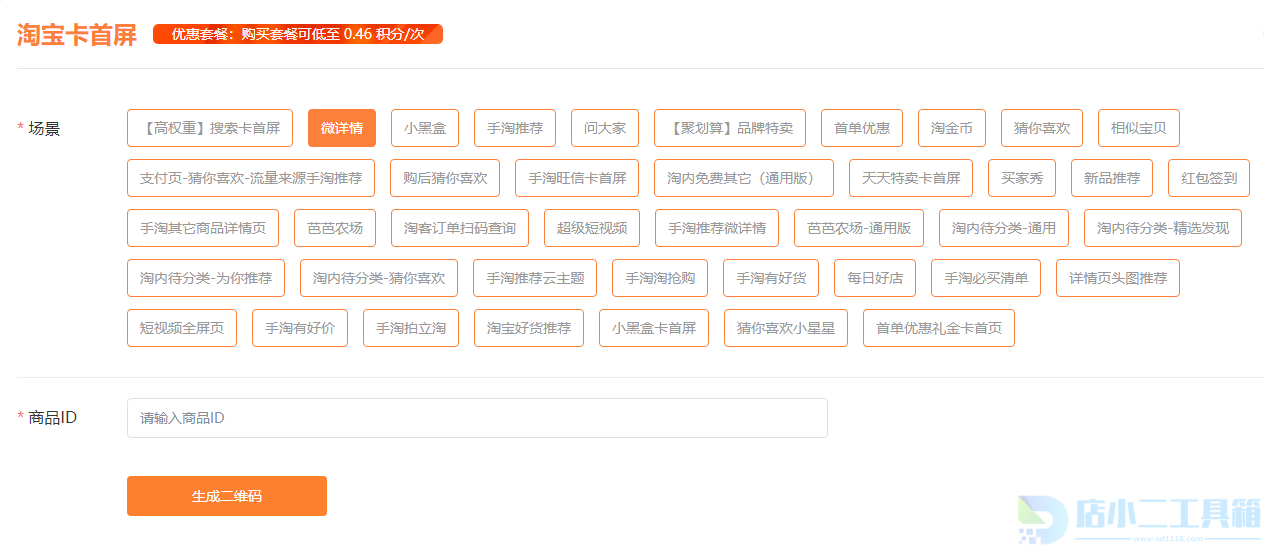Select the 手淘必买清单 scene
Image resolution: width=1264 pixels, height=559 pixels.
pyautogui.click(x=986, y=278)
